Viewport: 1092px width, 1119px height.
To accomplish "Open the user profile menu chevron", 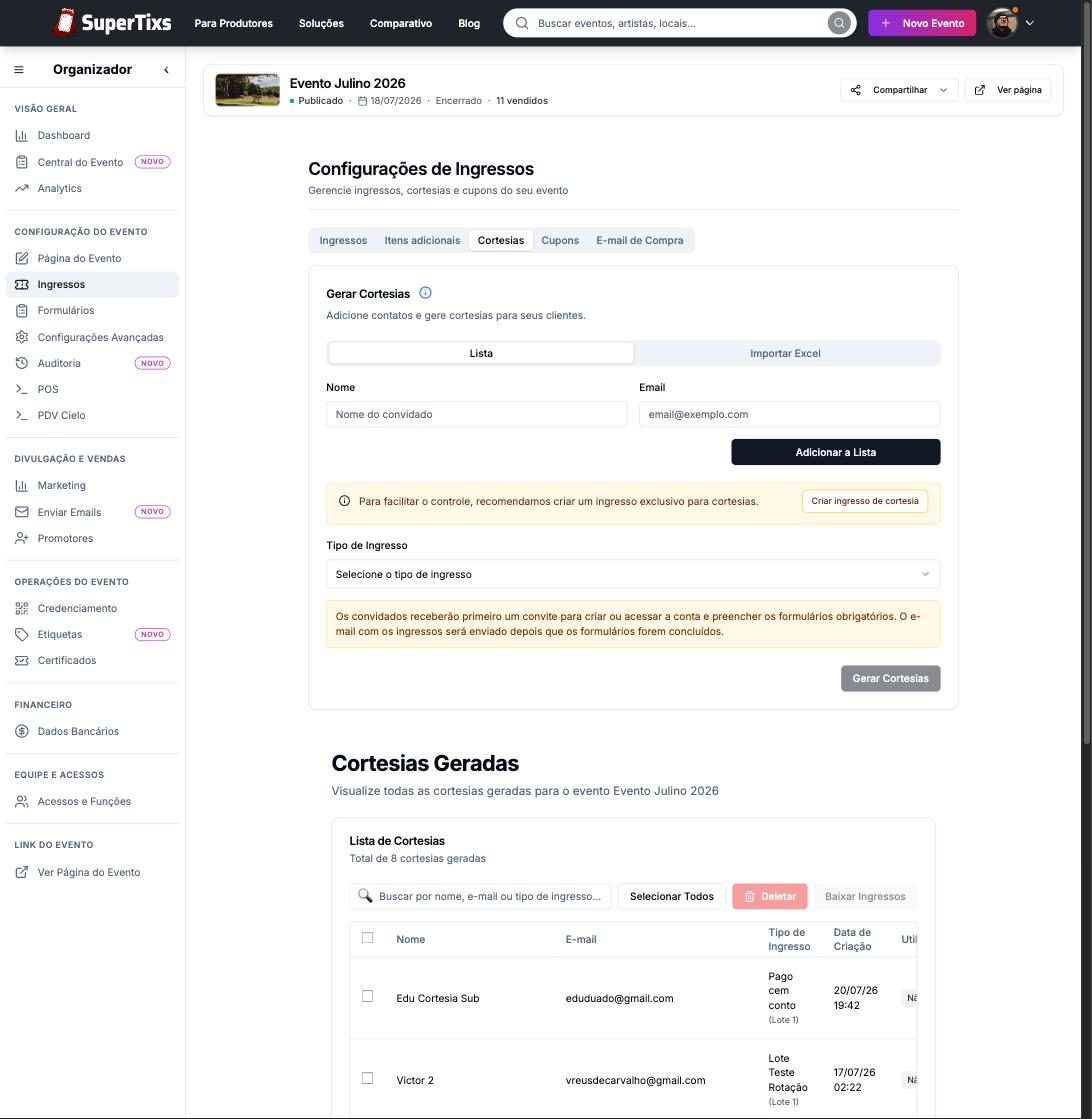I will (1030, 23).
